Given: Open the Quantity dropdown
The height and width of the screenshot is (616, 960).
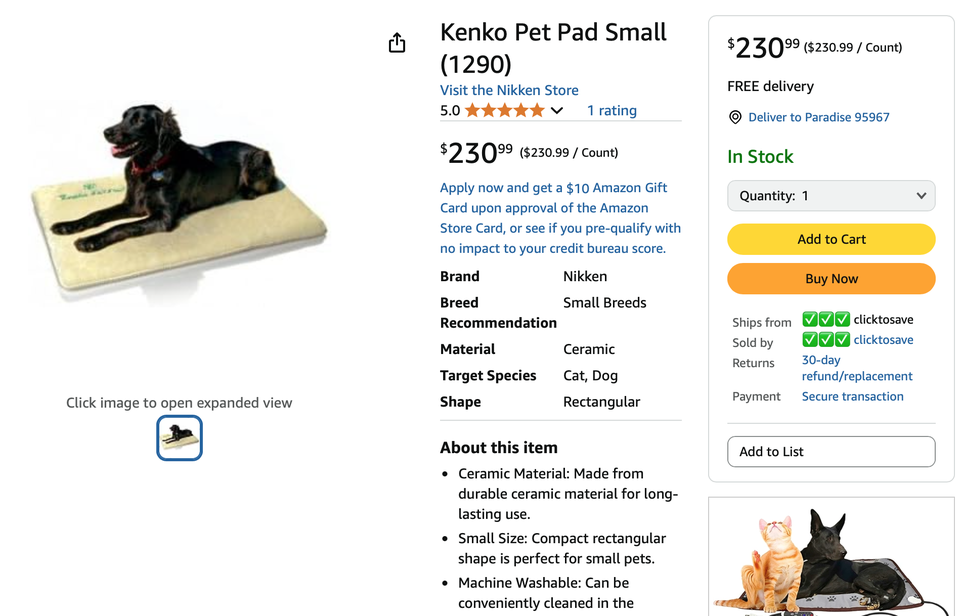Looking at the screenshot, I should (831, 196).
